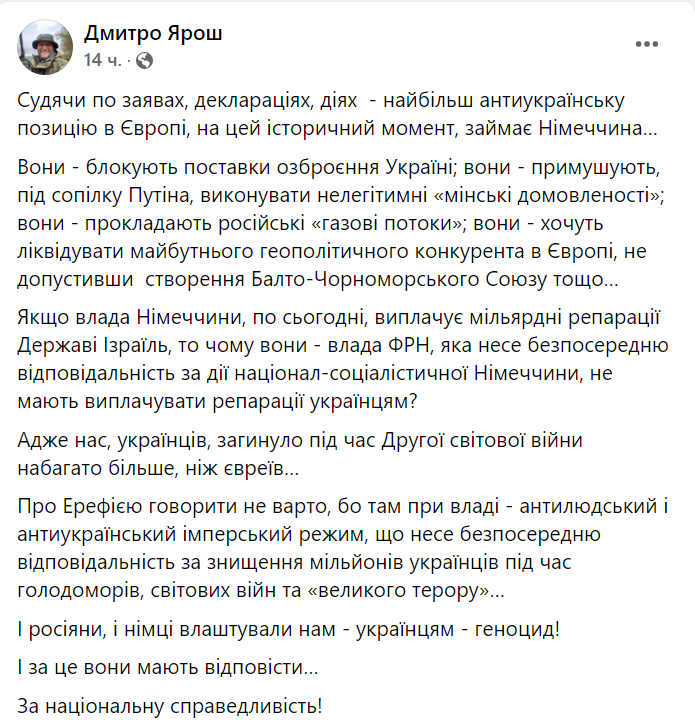Click the "14 ч." post timestamp
The height and width of the screenshot is (727, 695).
[102, 60]
